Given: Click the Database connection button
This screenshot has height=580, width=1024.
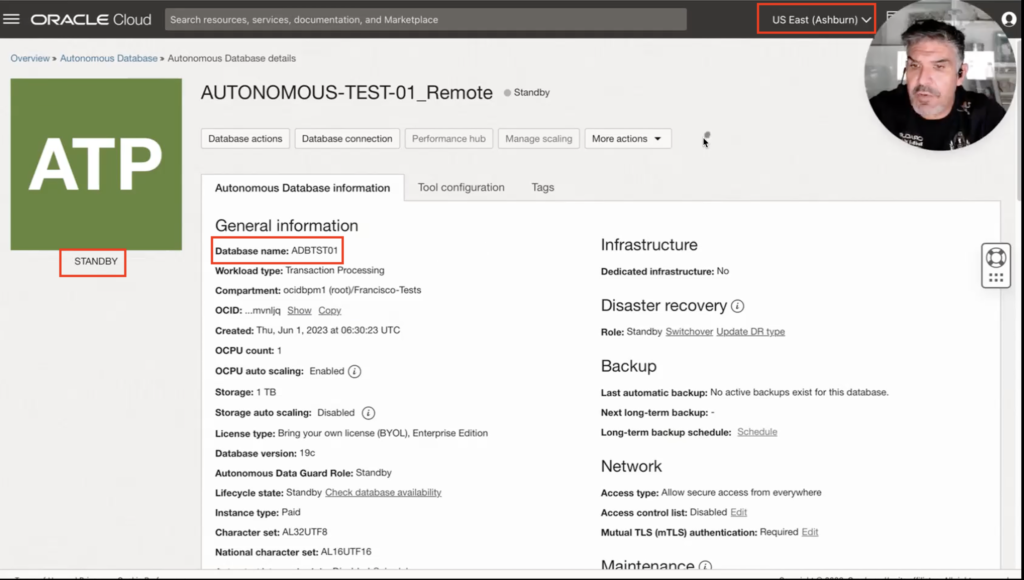Looking at the screenshot, I should [x=347, y=139].
